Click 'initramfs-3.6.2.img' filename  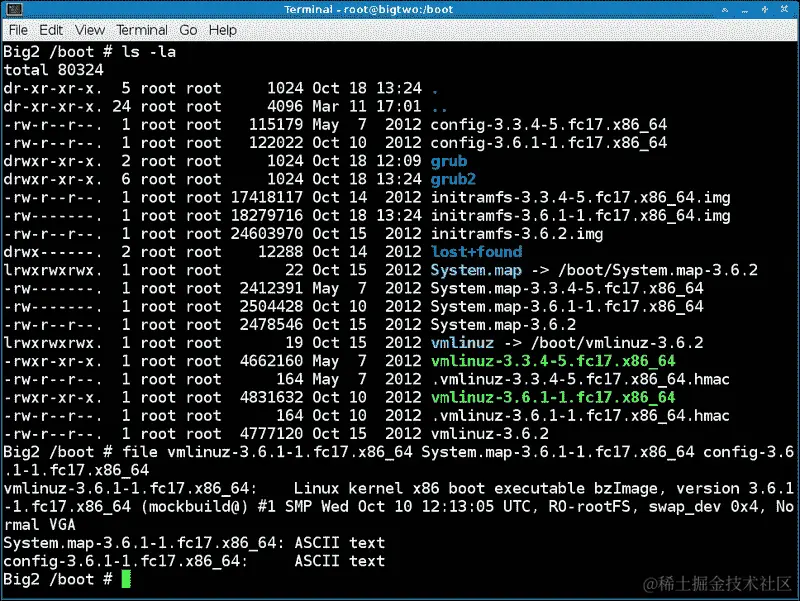click(x=517, y=234)
